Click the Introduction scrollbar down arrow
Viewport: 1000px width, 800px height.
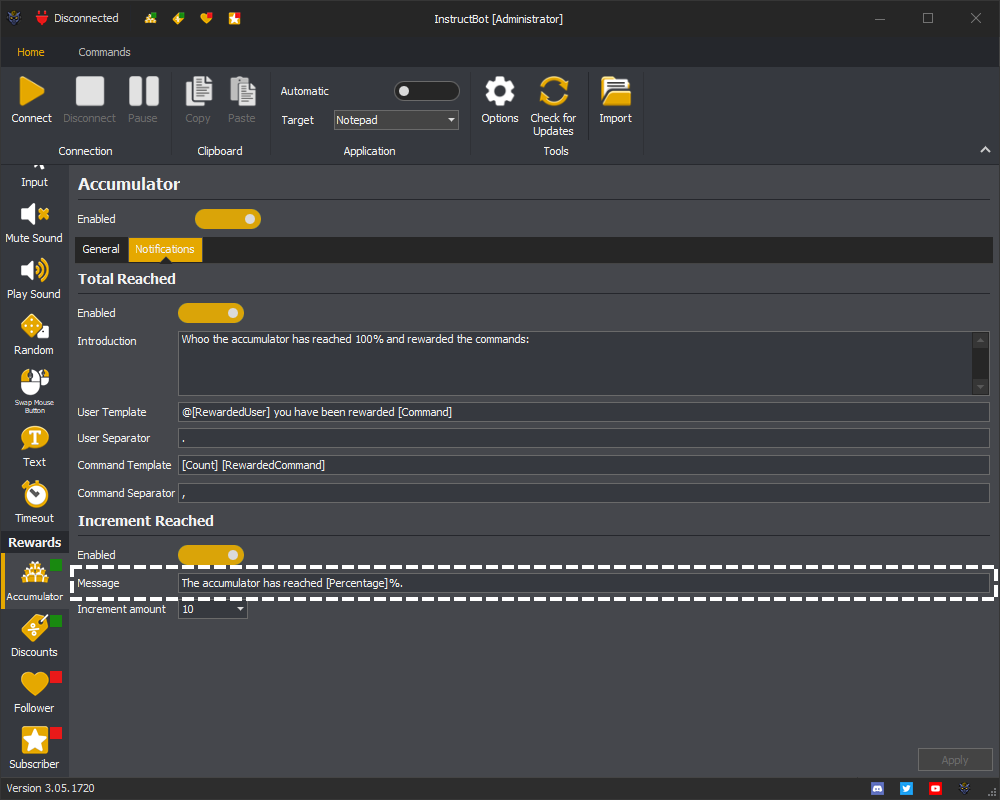[981, 387]
